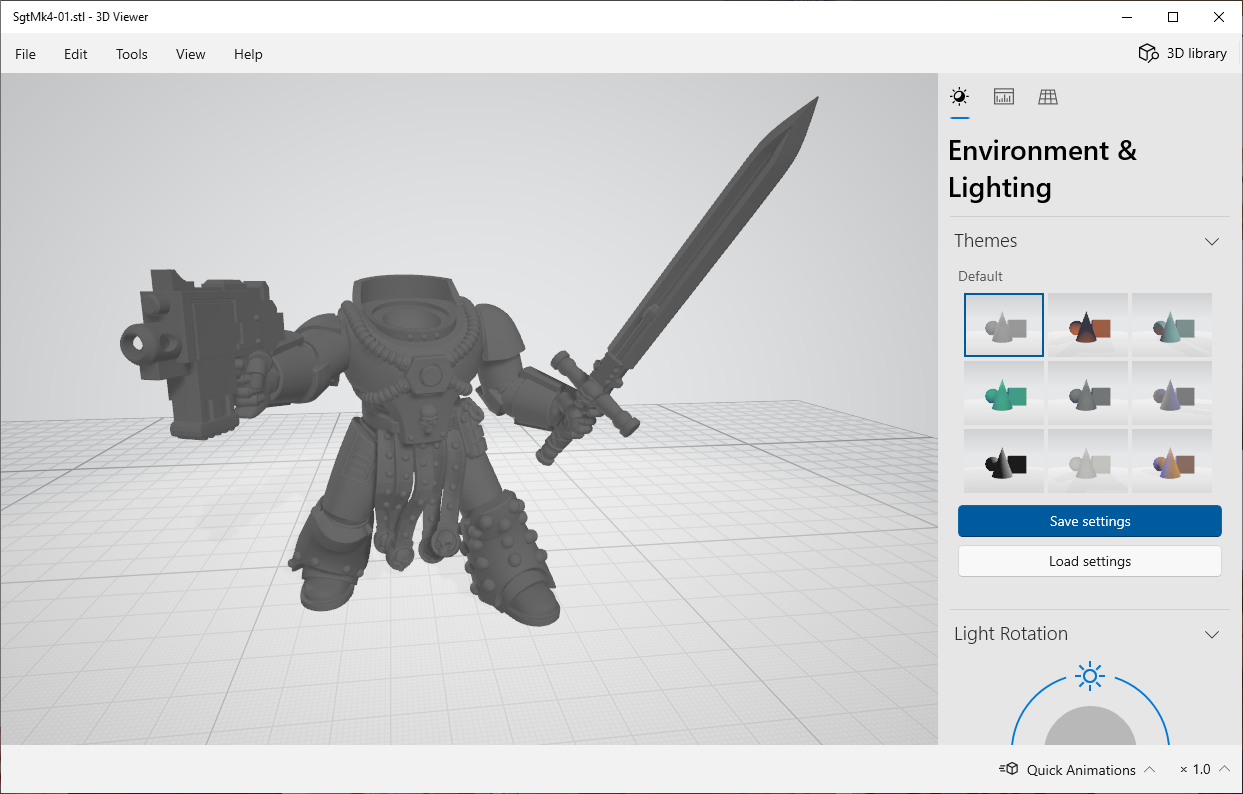This screenshot has height=794, width=1243.
Task: Open the Environment & Lighting sun tab
Action: 959,97
